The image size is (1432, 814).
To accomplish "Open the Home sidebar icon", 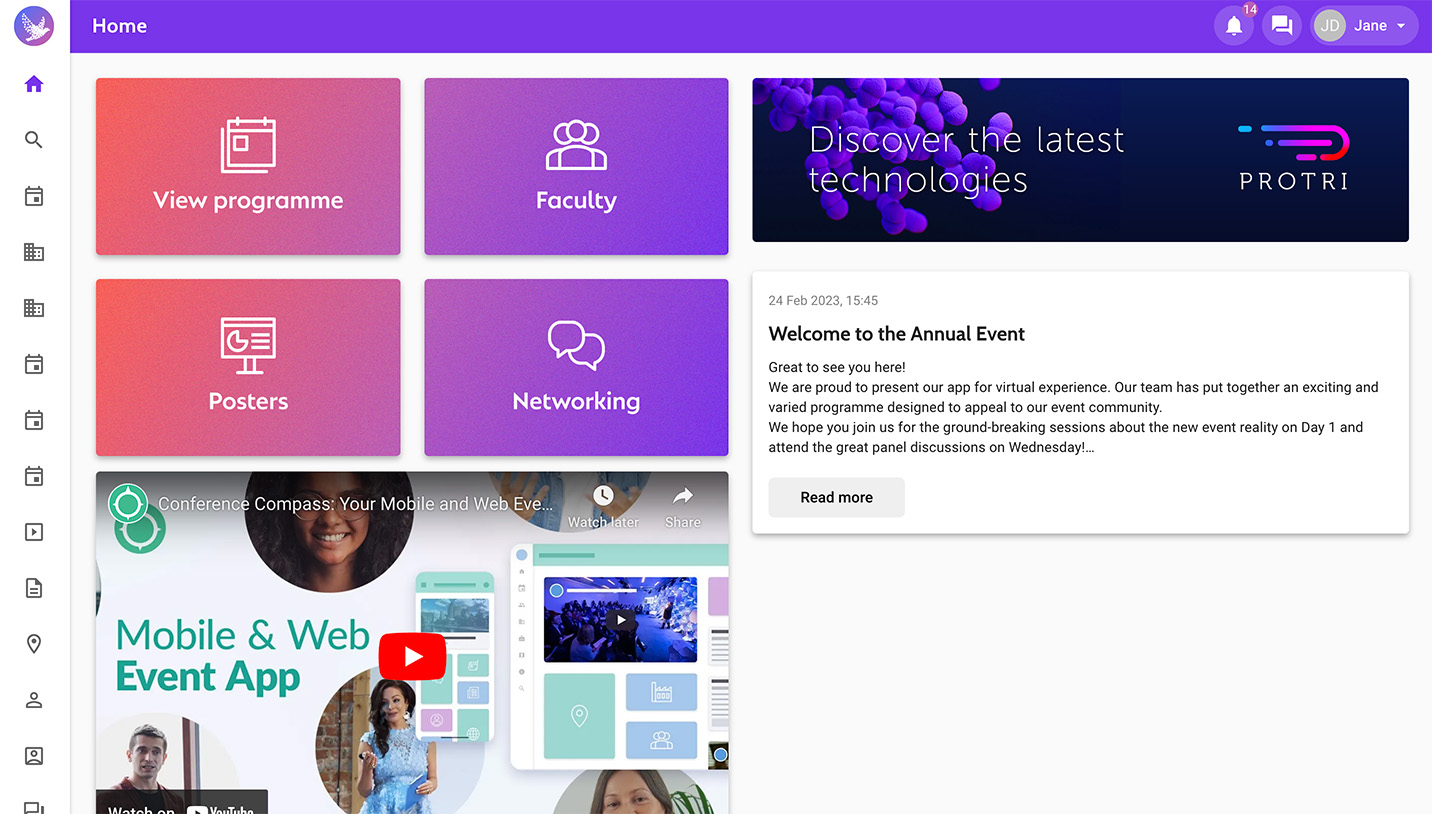I will tap(34, 84).
